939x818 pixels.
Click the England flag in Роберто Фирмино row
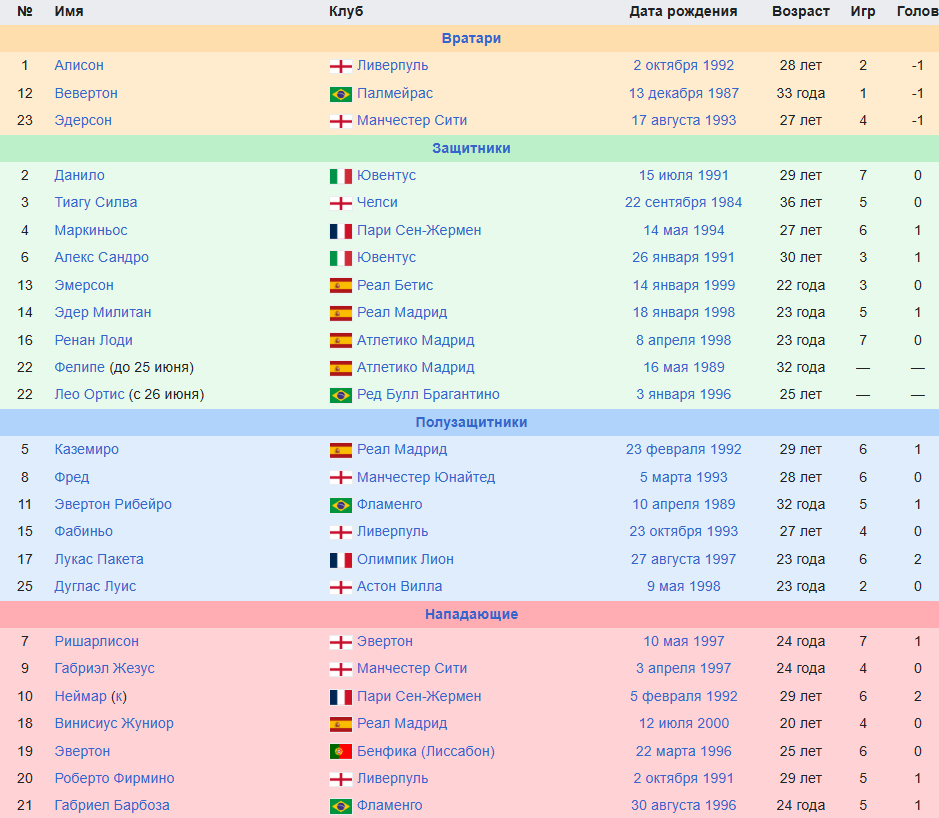(341, 779)
